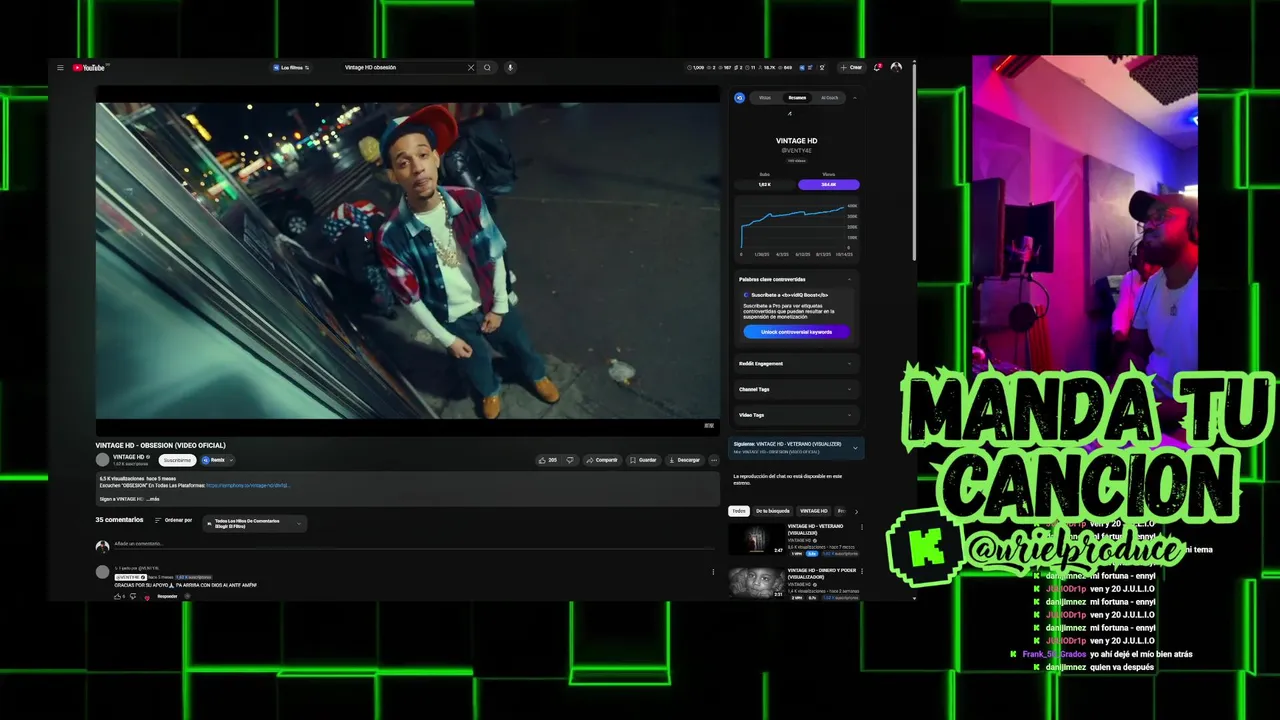Expand the Remix dropdown arrow
Viewport: 1280px width, 720px height.
[231, 460]
